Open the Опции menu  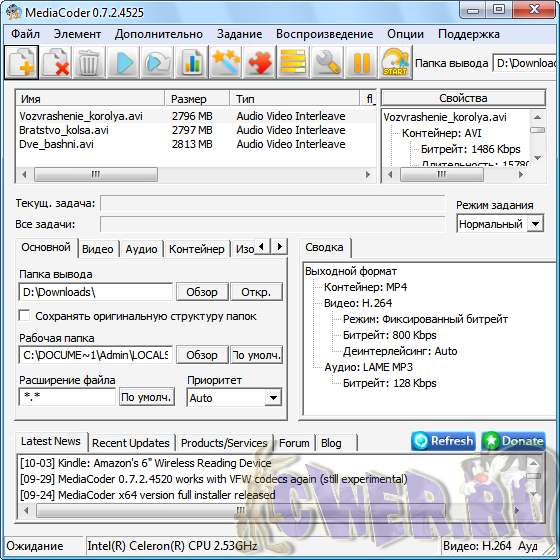click(405, 34)
